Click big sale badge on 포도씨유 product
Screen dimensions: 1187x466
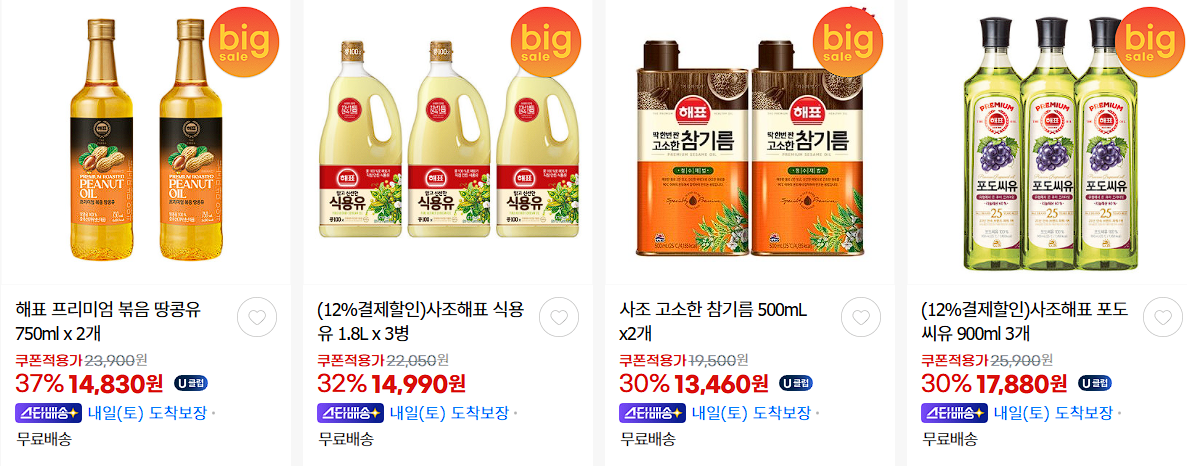click(1150, 42)
